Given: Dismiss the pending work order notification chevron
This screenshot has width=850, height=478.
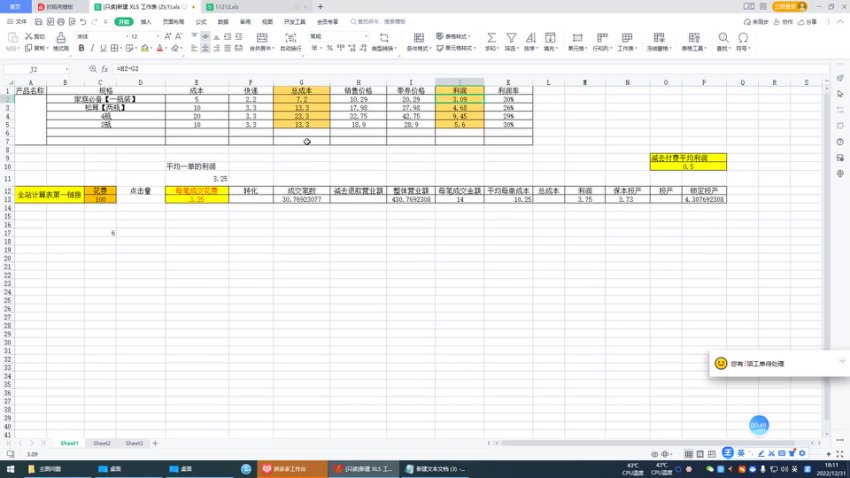Looking at the screenshot, I should (842, 361).
